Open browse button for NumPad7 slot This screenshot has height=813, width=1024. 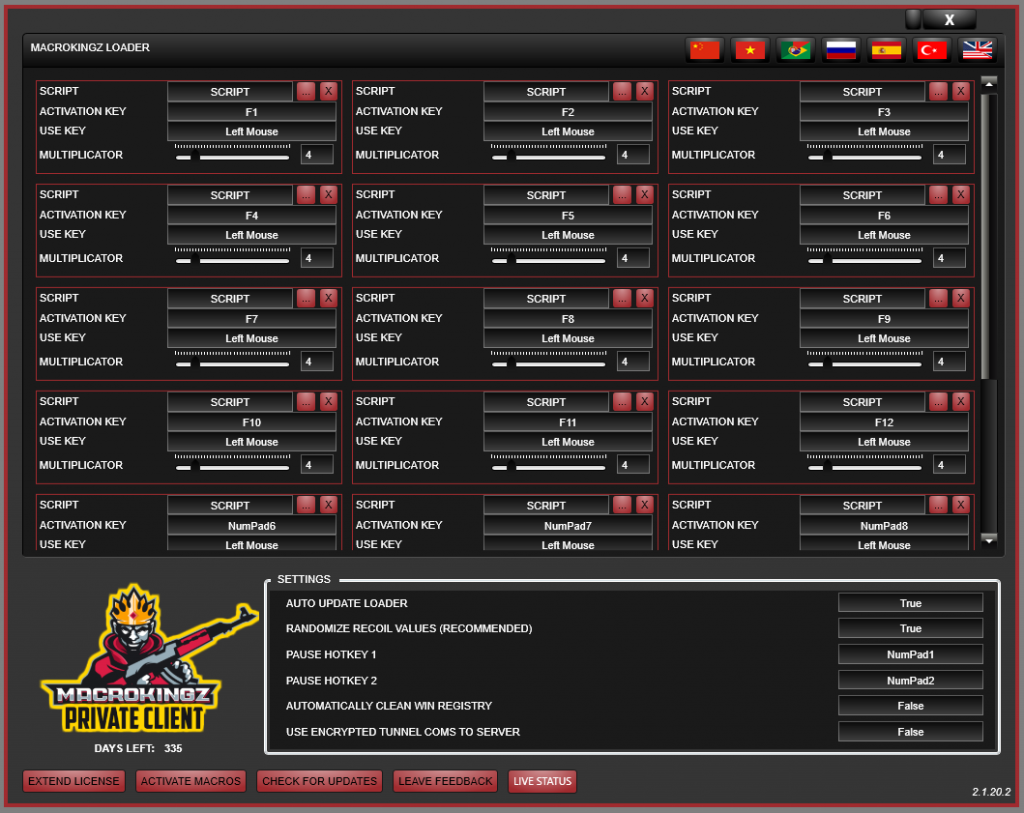(x=622, y=505)
